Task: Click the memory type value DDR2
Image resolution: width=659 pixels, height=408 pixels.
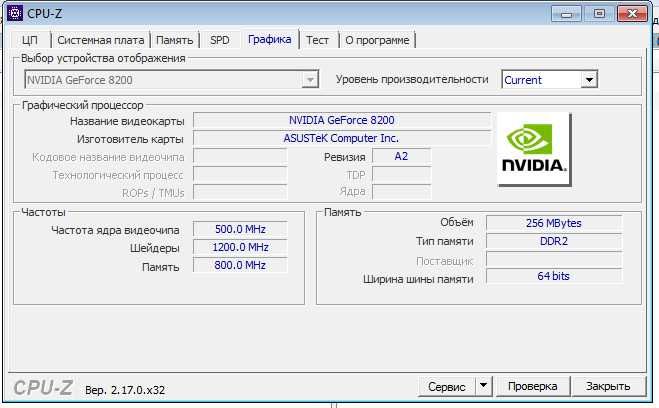Action: click(x=554, y=241)
